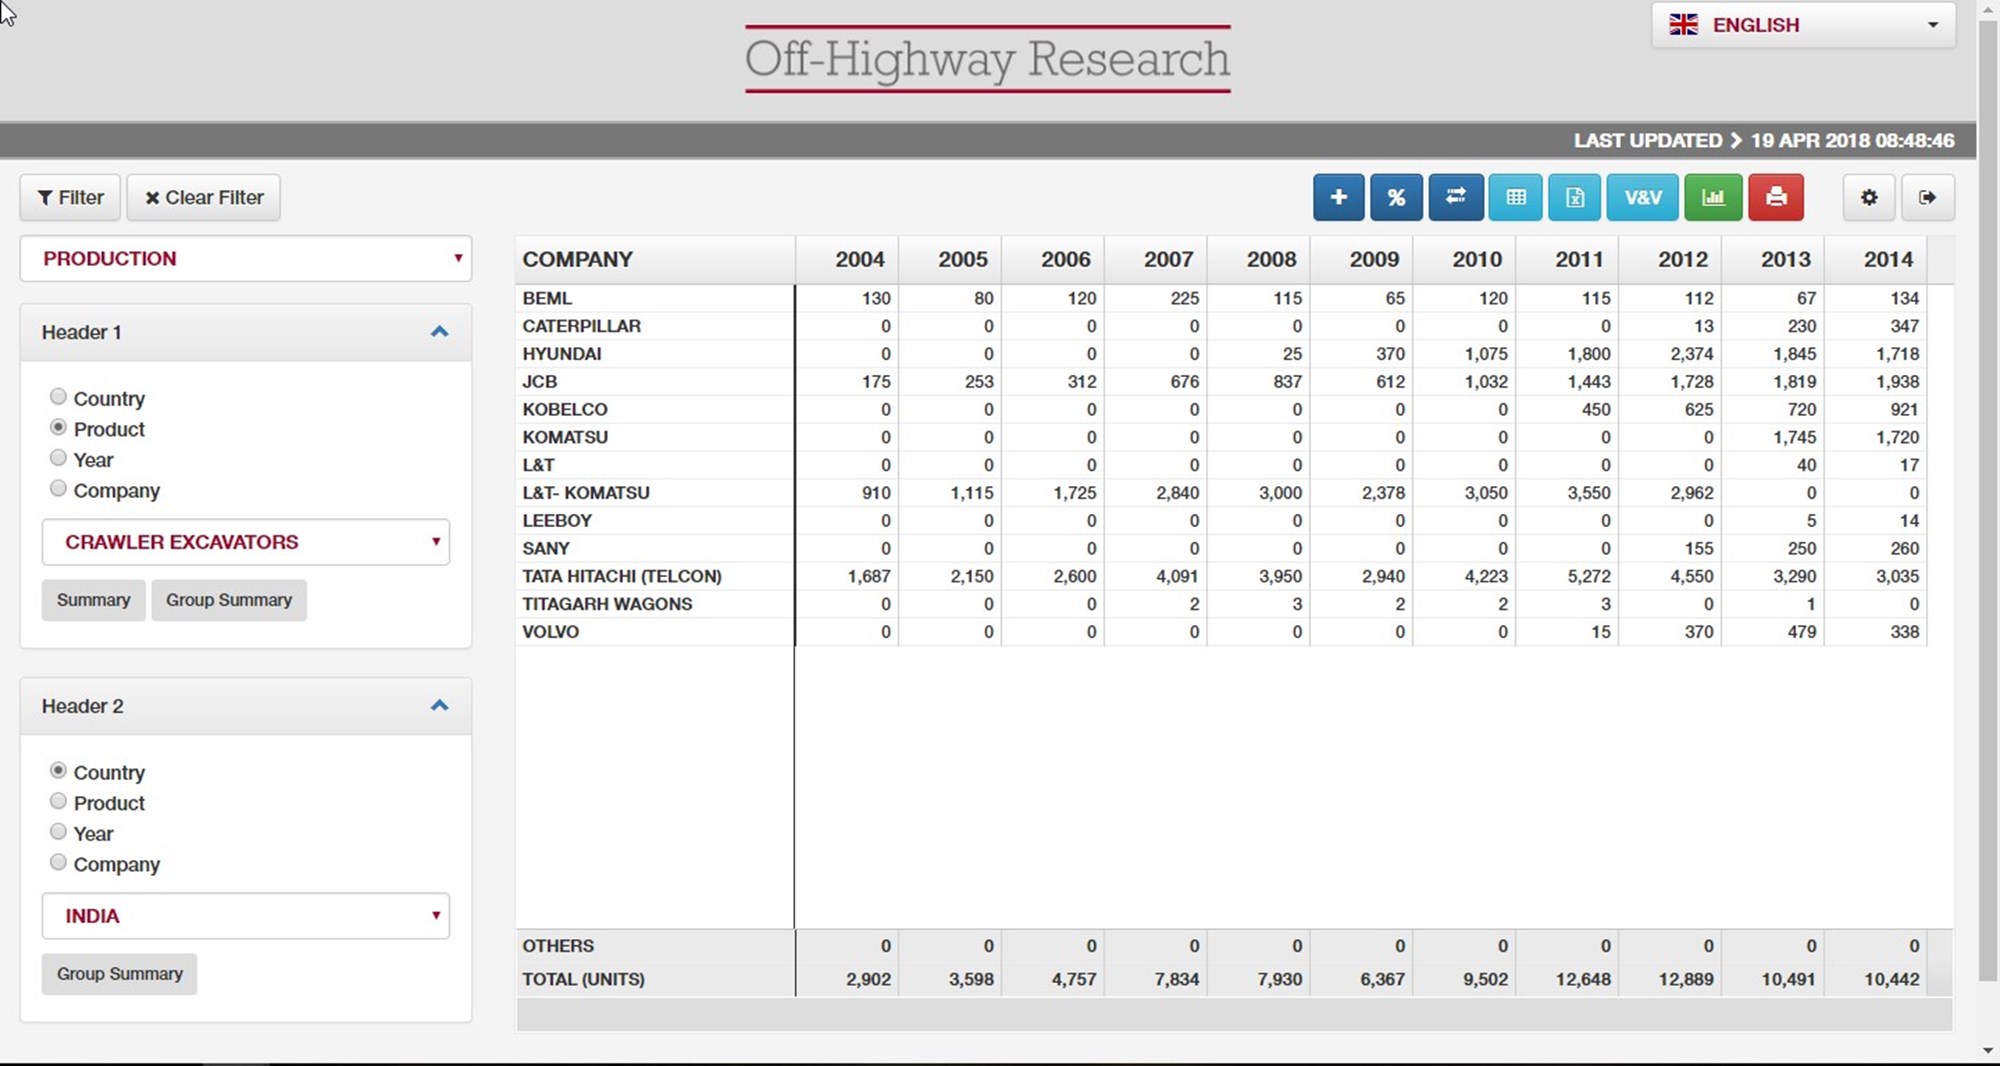Open the PRODUCTION dropdown
This screenshot has height=1066, width=2000.
tap(245, 259)
